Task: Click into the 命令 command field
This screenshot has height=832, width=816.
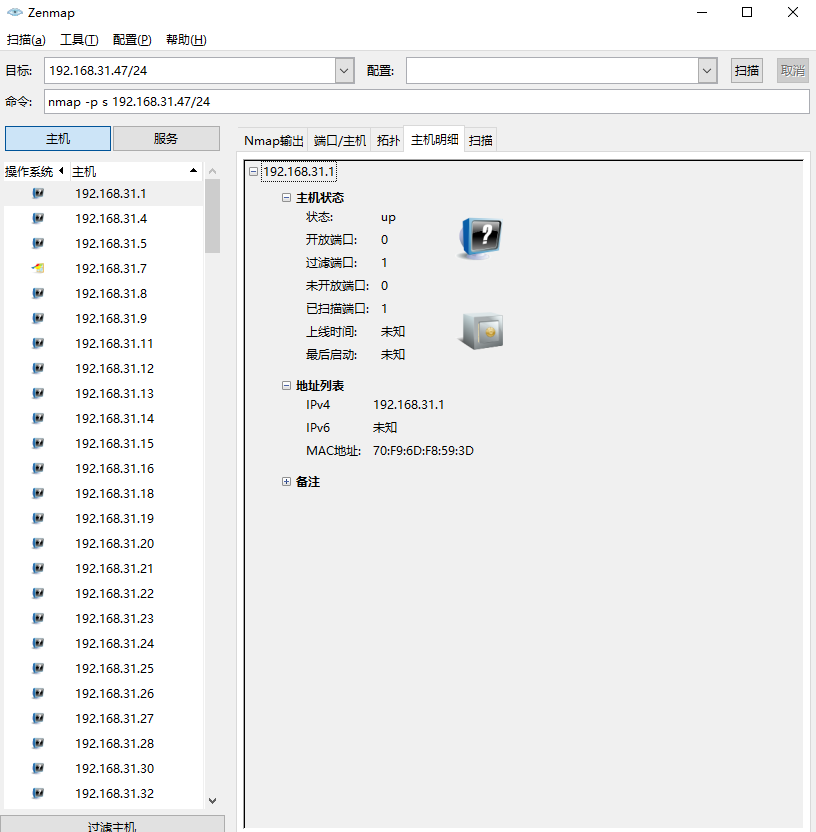Action: point(427,101)
